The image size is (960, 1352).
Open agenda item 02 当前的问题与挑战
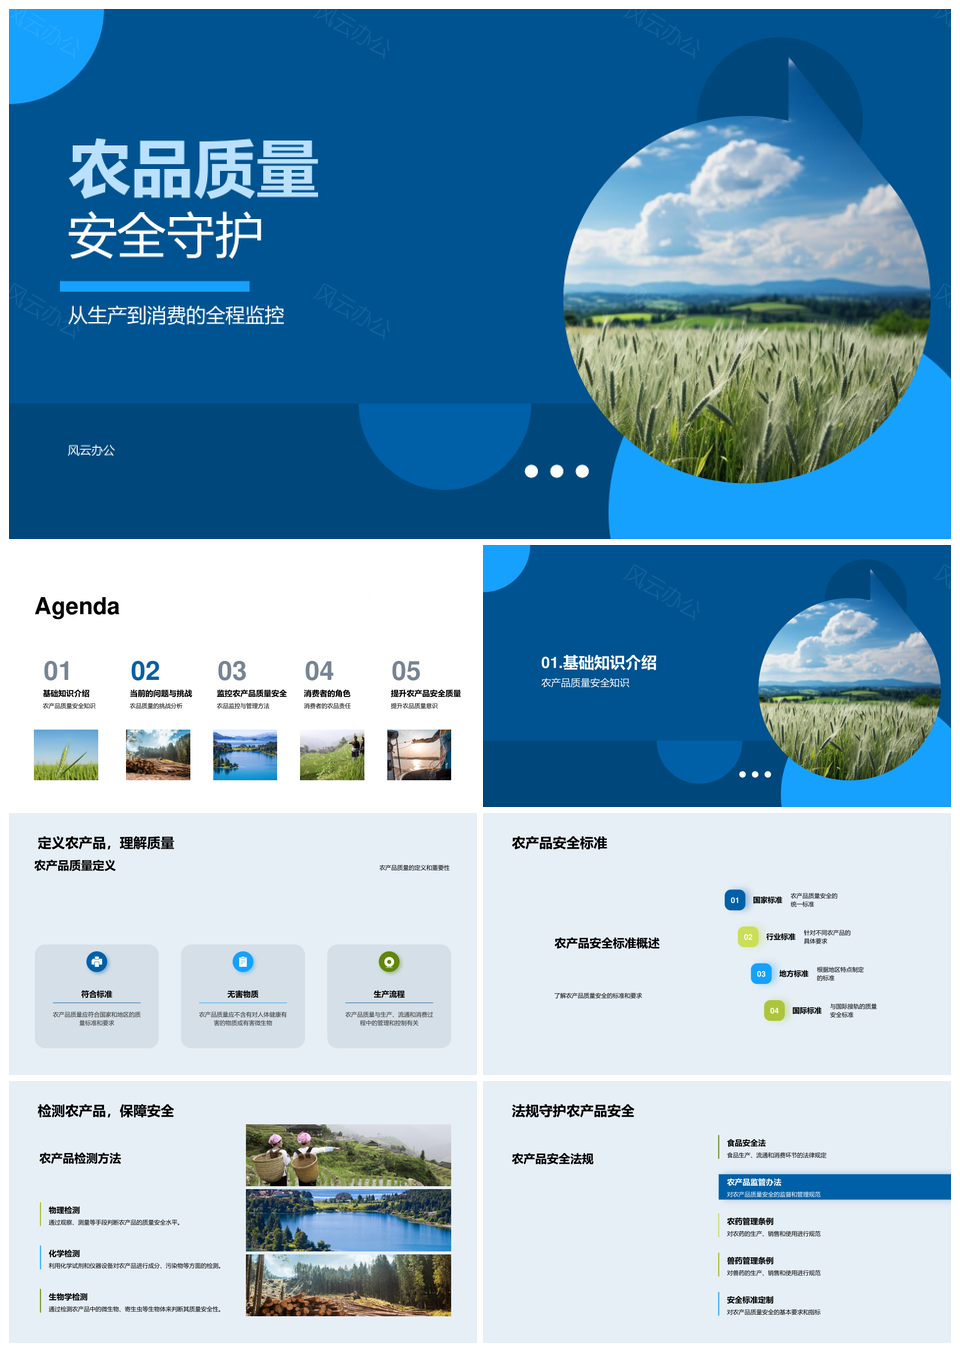[160, 682]
